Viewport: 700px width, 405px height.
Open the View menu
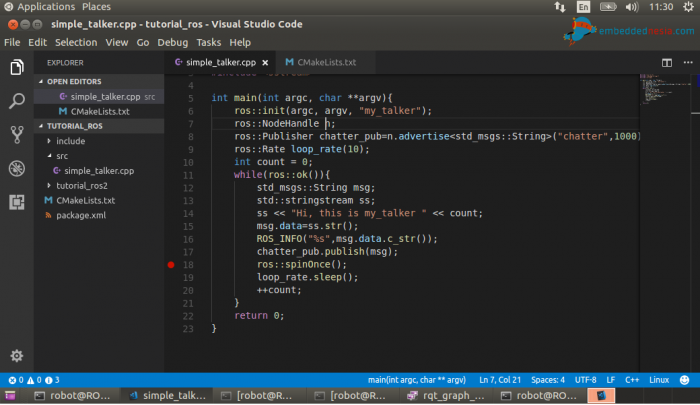(117, 42)
